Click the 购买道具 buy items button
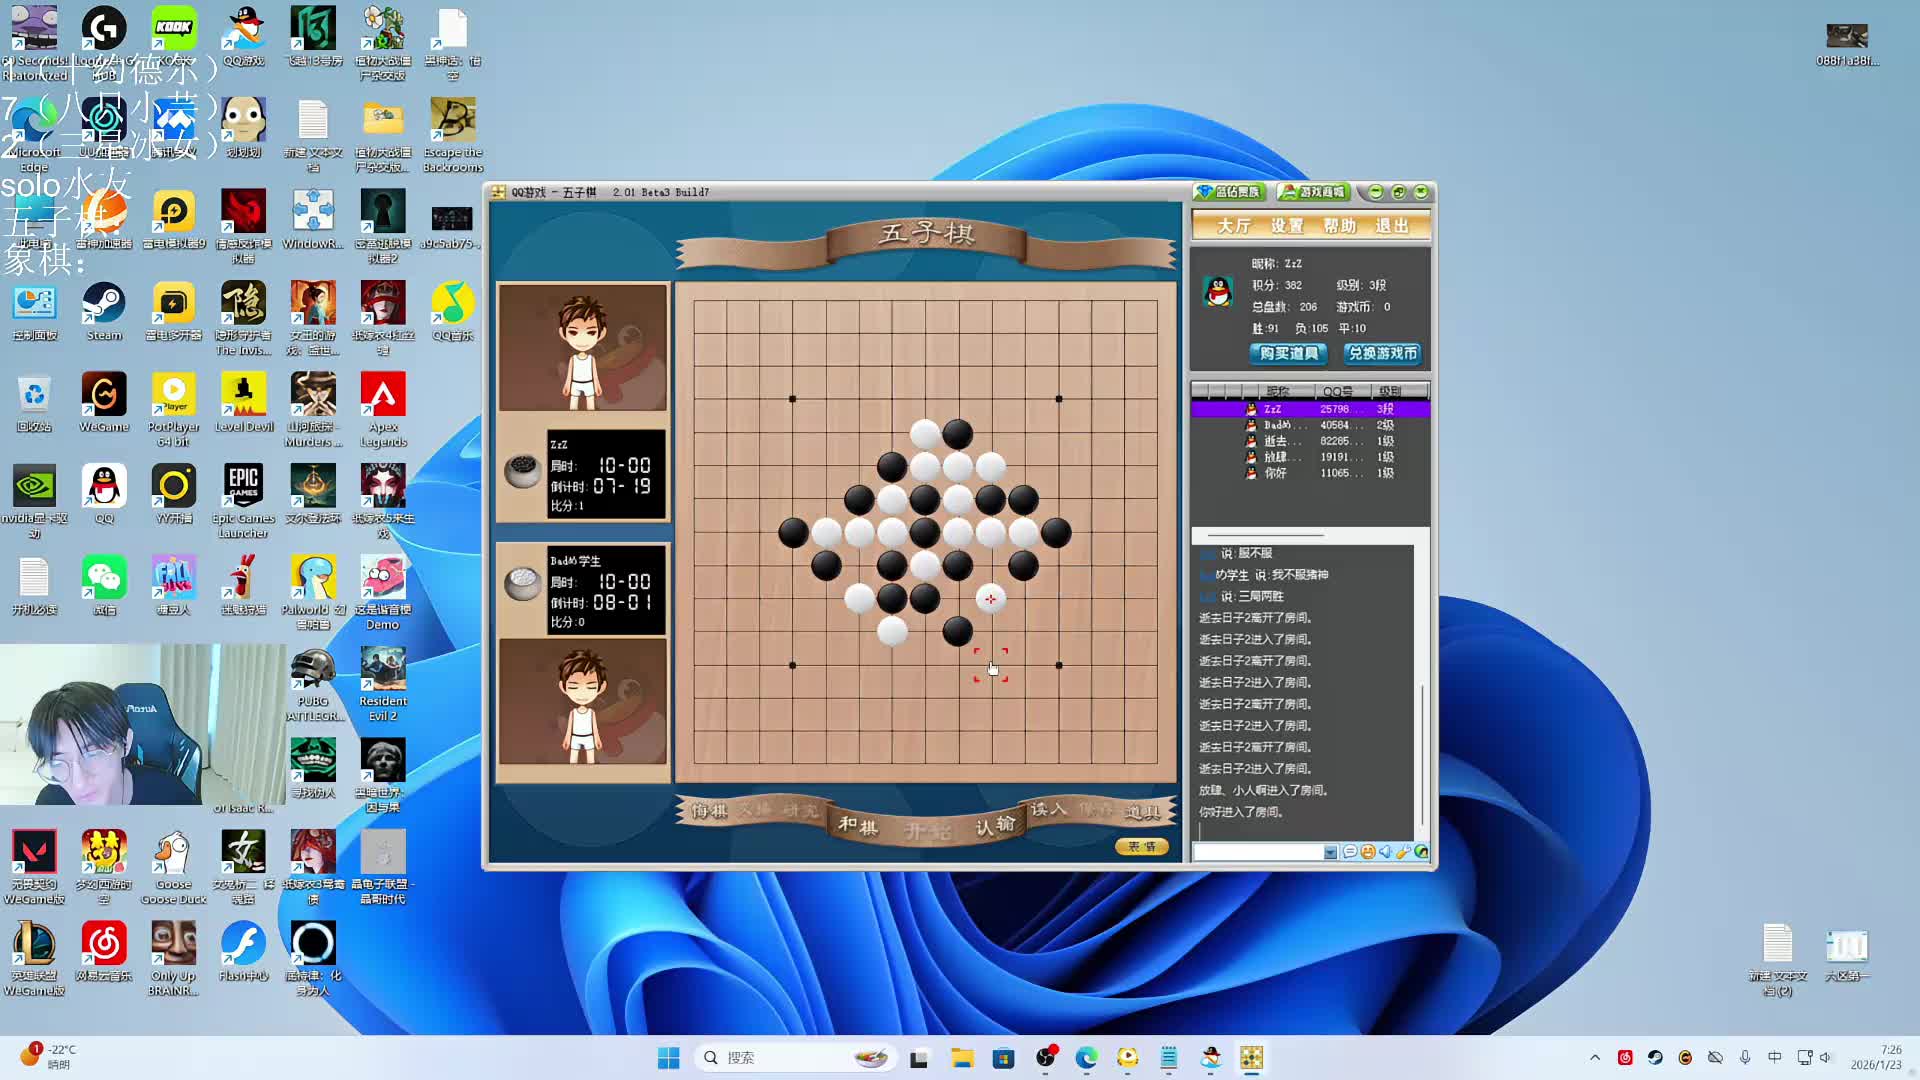This screenshot has height=1080, width=1920. click(x=1288, y=353)
